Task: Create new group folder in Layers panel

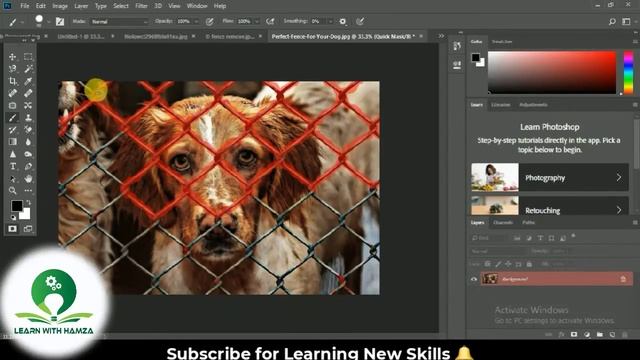Action: point(599,334)
